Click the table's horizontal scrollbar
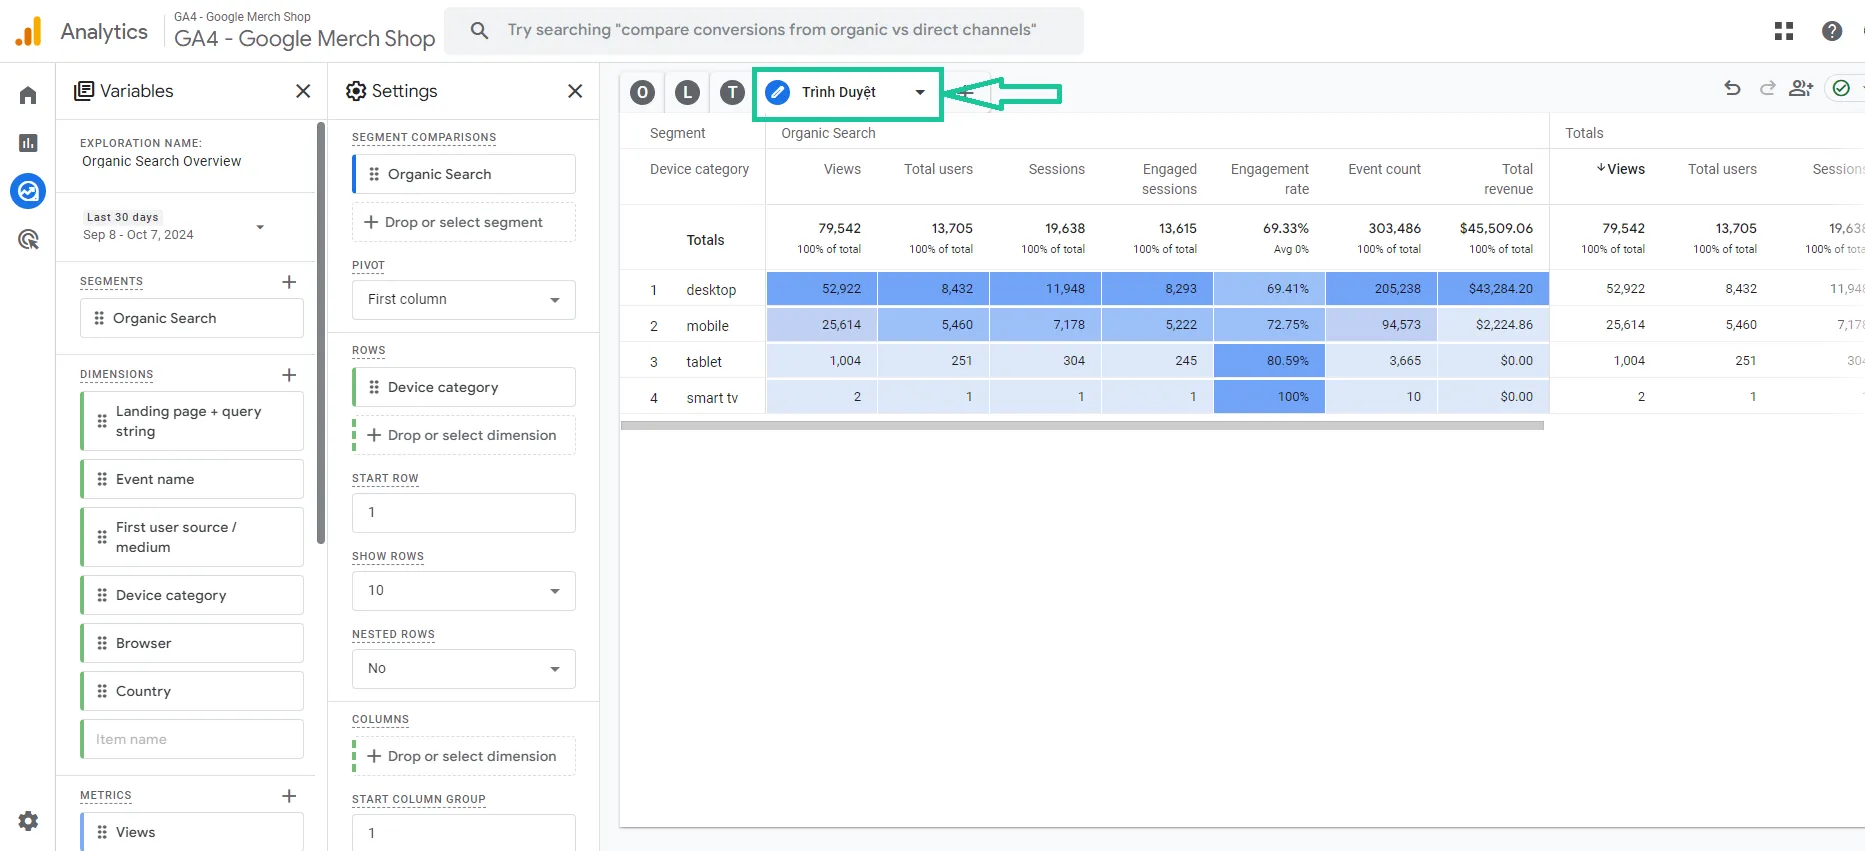This screenshot has width=1865, height=851. point(1082,425)
